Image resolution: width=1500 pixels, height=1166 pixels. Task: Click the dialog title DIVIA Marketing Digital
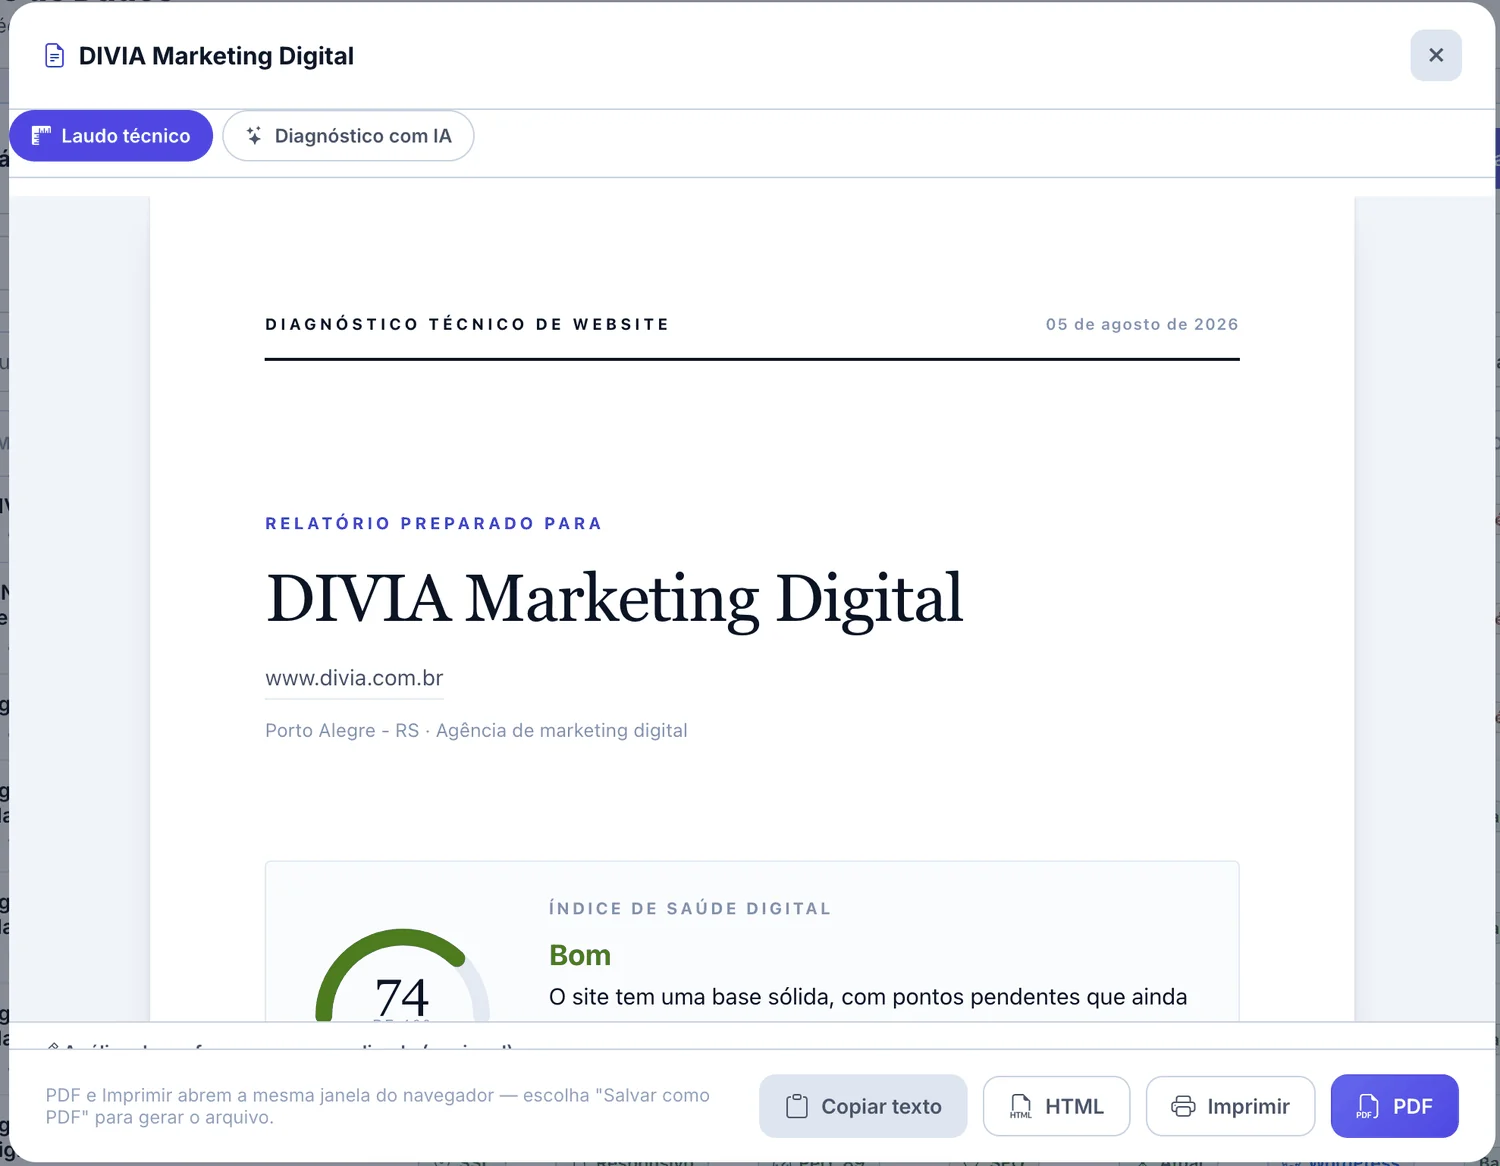click(x=216, y=56)
